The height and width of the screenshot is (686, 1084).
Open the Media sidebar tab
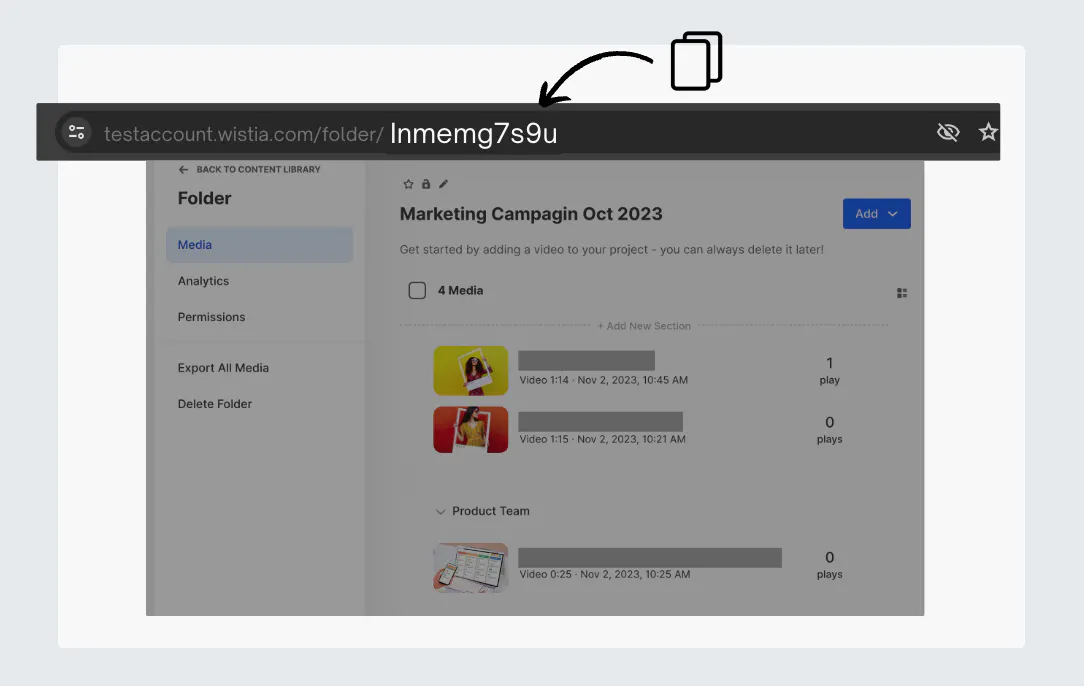pyautogui.click(x=259, y=245)
